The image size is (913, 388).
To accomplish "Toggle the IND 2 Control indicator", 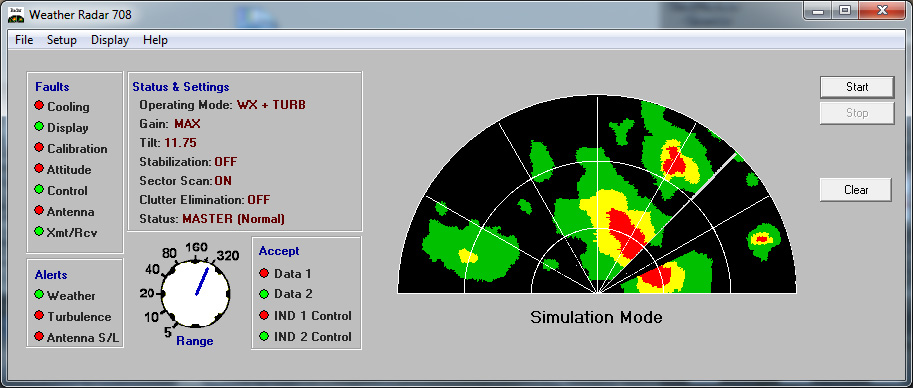I will click(264, 336).
